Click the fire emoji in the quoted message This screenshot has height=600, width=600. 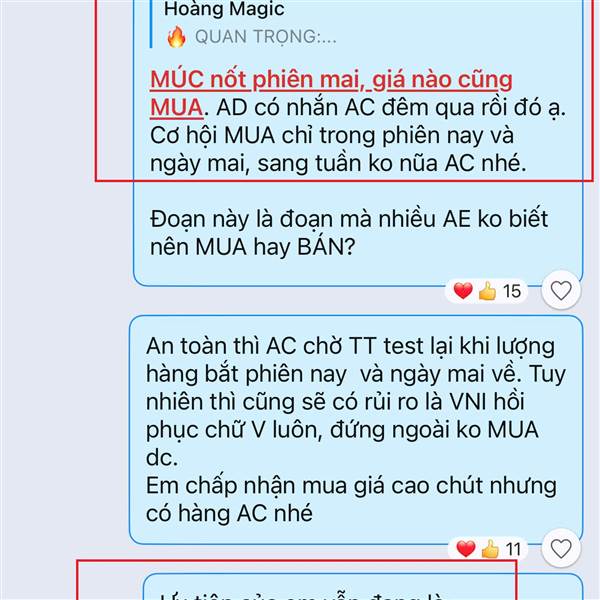coord(176,37)
